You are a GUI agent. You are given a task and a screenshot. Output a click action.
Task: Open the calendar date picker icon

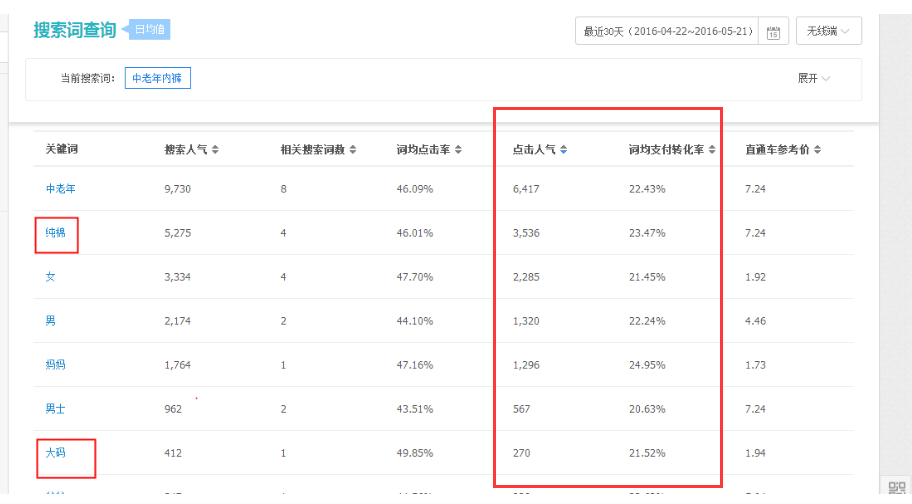point(773,33)
